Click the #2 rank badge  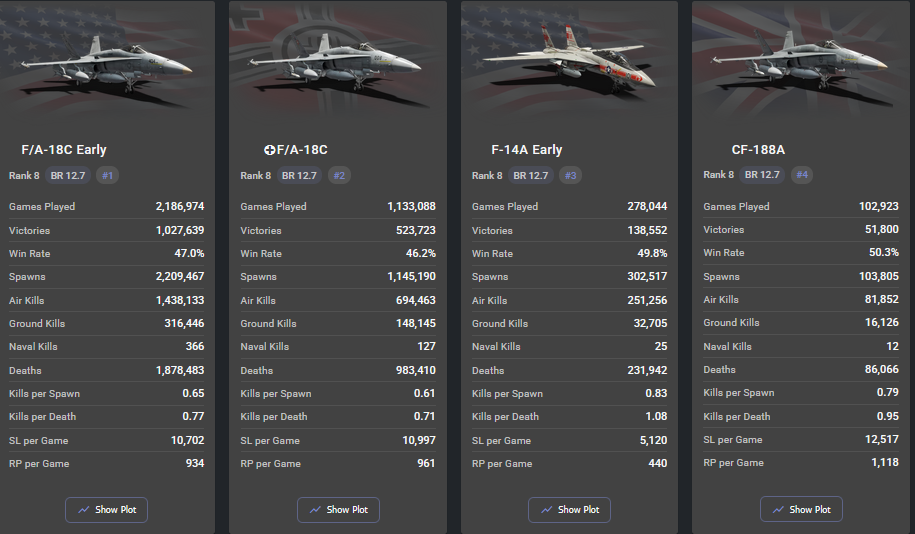point(339,176)
